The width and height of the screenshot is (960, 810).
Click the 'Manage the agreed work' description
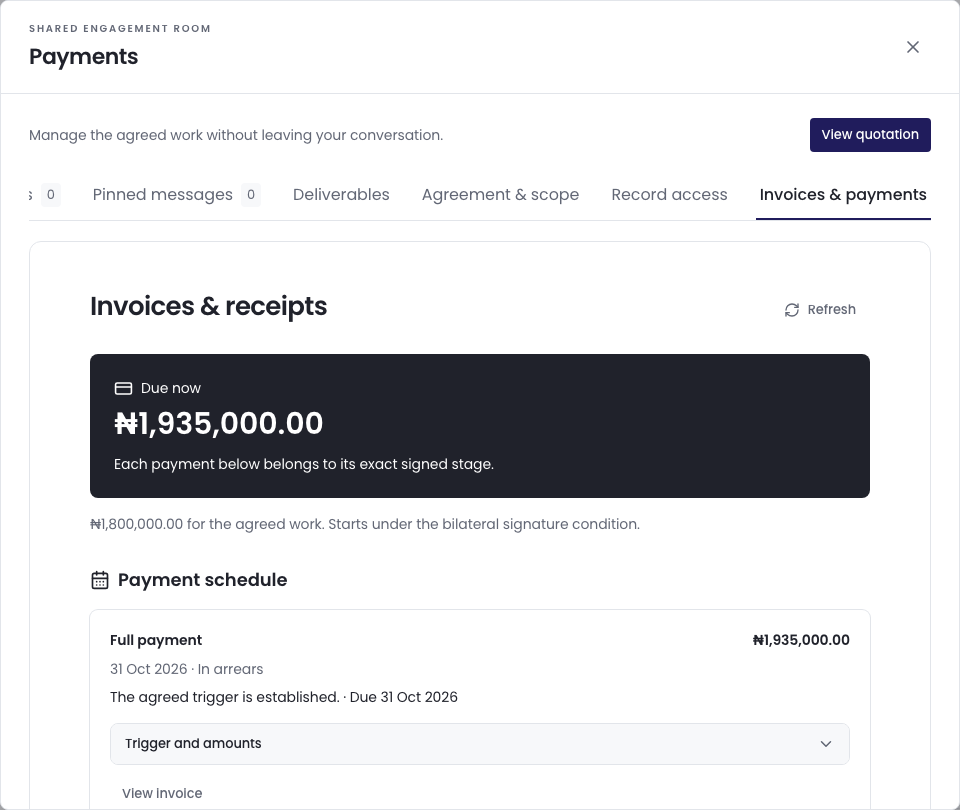point(236,135)
